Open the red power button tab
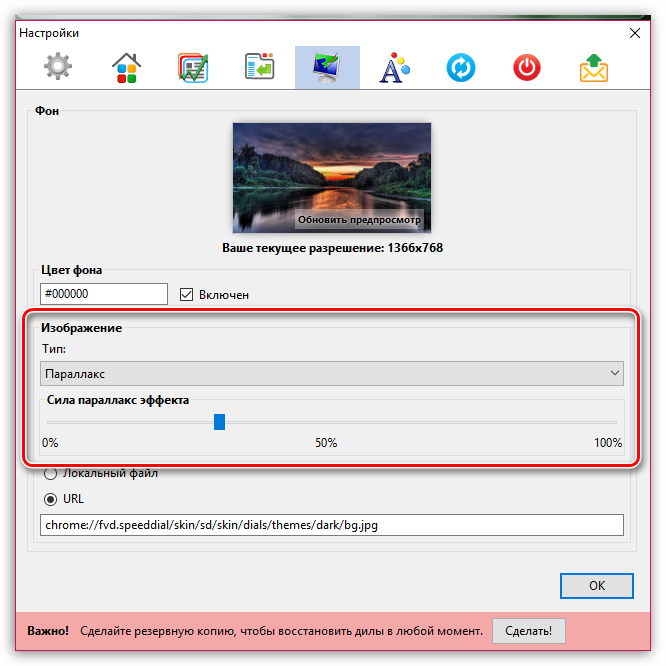Image resolution: width=666 pixels, height=666 pixels. (527, 67)
